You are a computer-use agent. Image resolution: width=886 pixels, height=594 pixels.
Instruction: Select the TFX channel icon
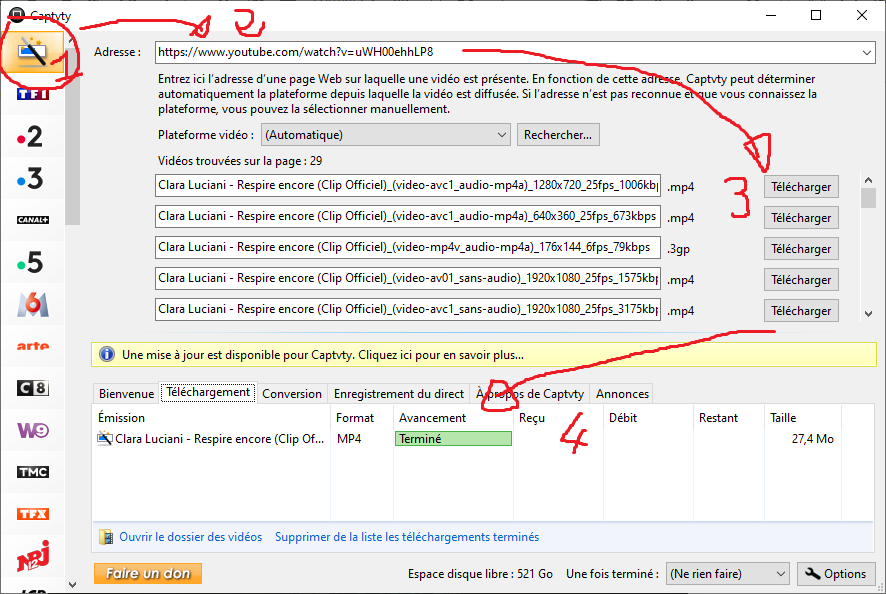tap(33, 514)
